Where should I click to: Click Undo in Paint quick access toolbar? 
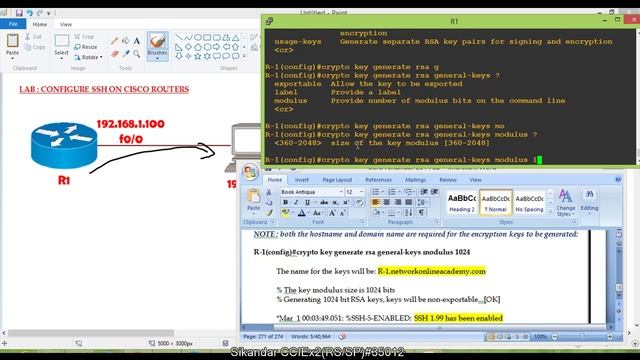29,13
